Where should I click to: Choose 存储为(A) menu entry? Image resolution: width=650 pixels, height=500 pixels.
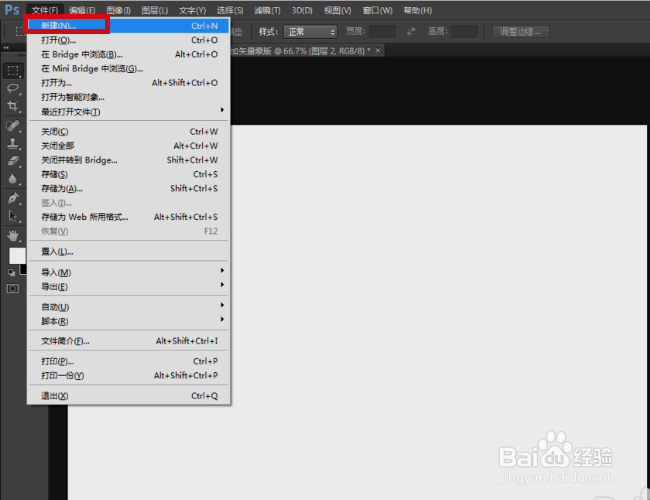pos(129,189)
